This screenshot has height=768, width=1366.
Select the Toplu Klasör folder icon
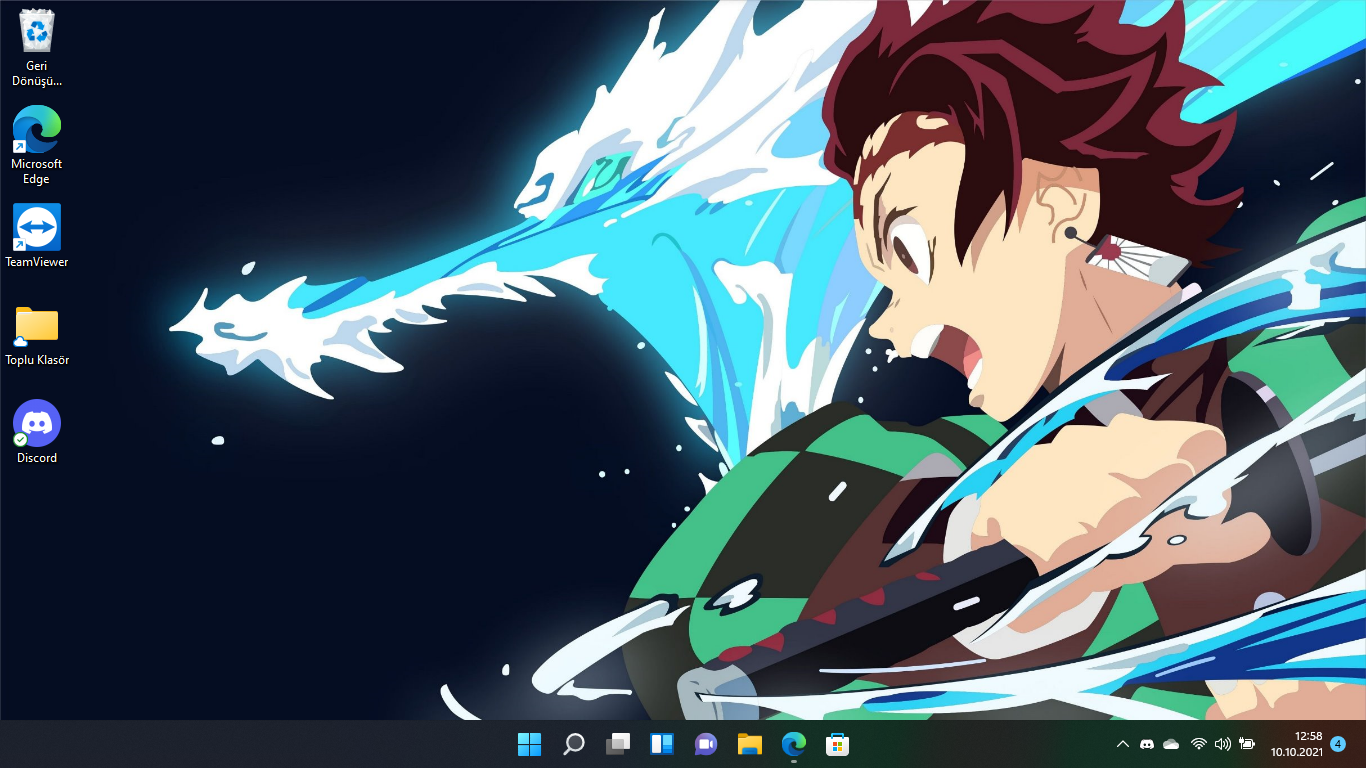pyautogui.click(x=37, y=336)
